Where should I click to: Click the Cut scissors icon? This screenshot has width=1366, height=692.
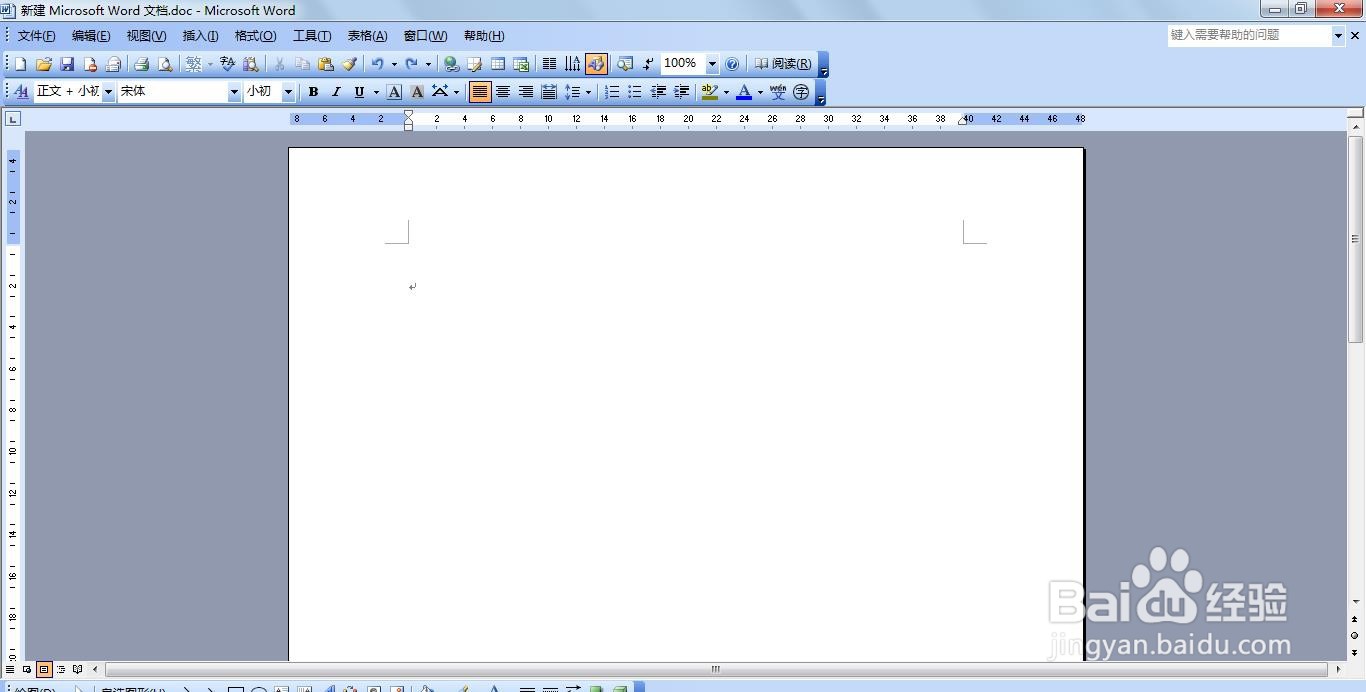click(279, 64)
